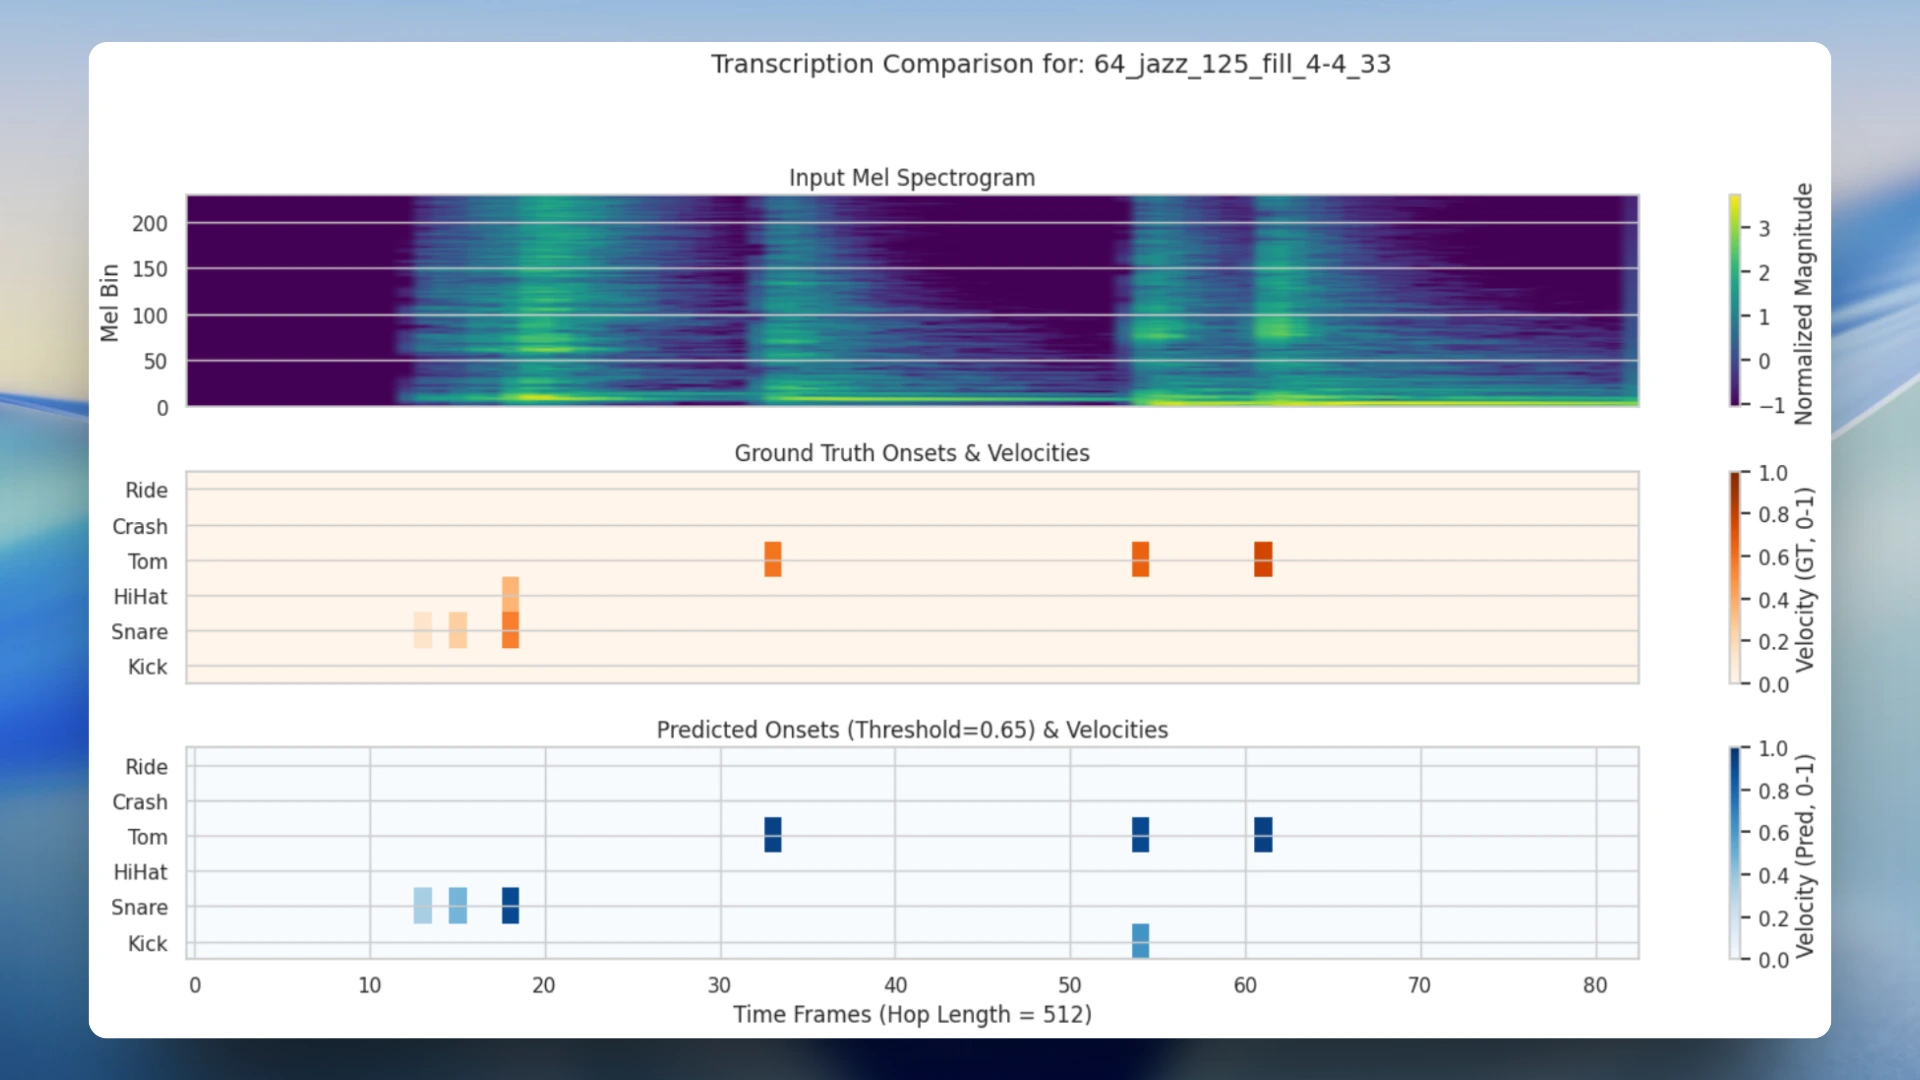Image resolution: width=1920 pixels, height=1080 pixels.
Task: Click the lightest predicted Snare onset at frame 13
Action: (423, 905)
